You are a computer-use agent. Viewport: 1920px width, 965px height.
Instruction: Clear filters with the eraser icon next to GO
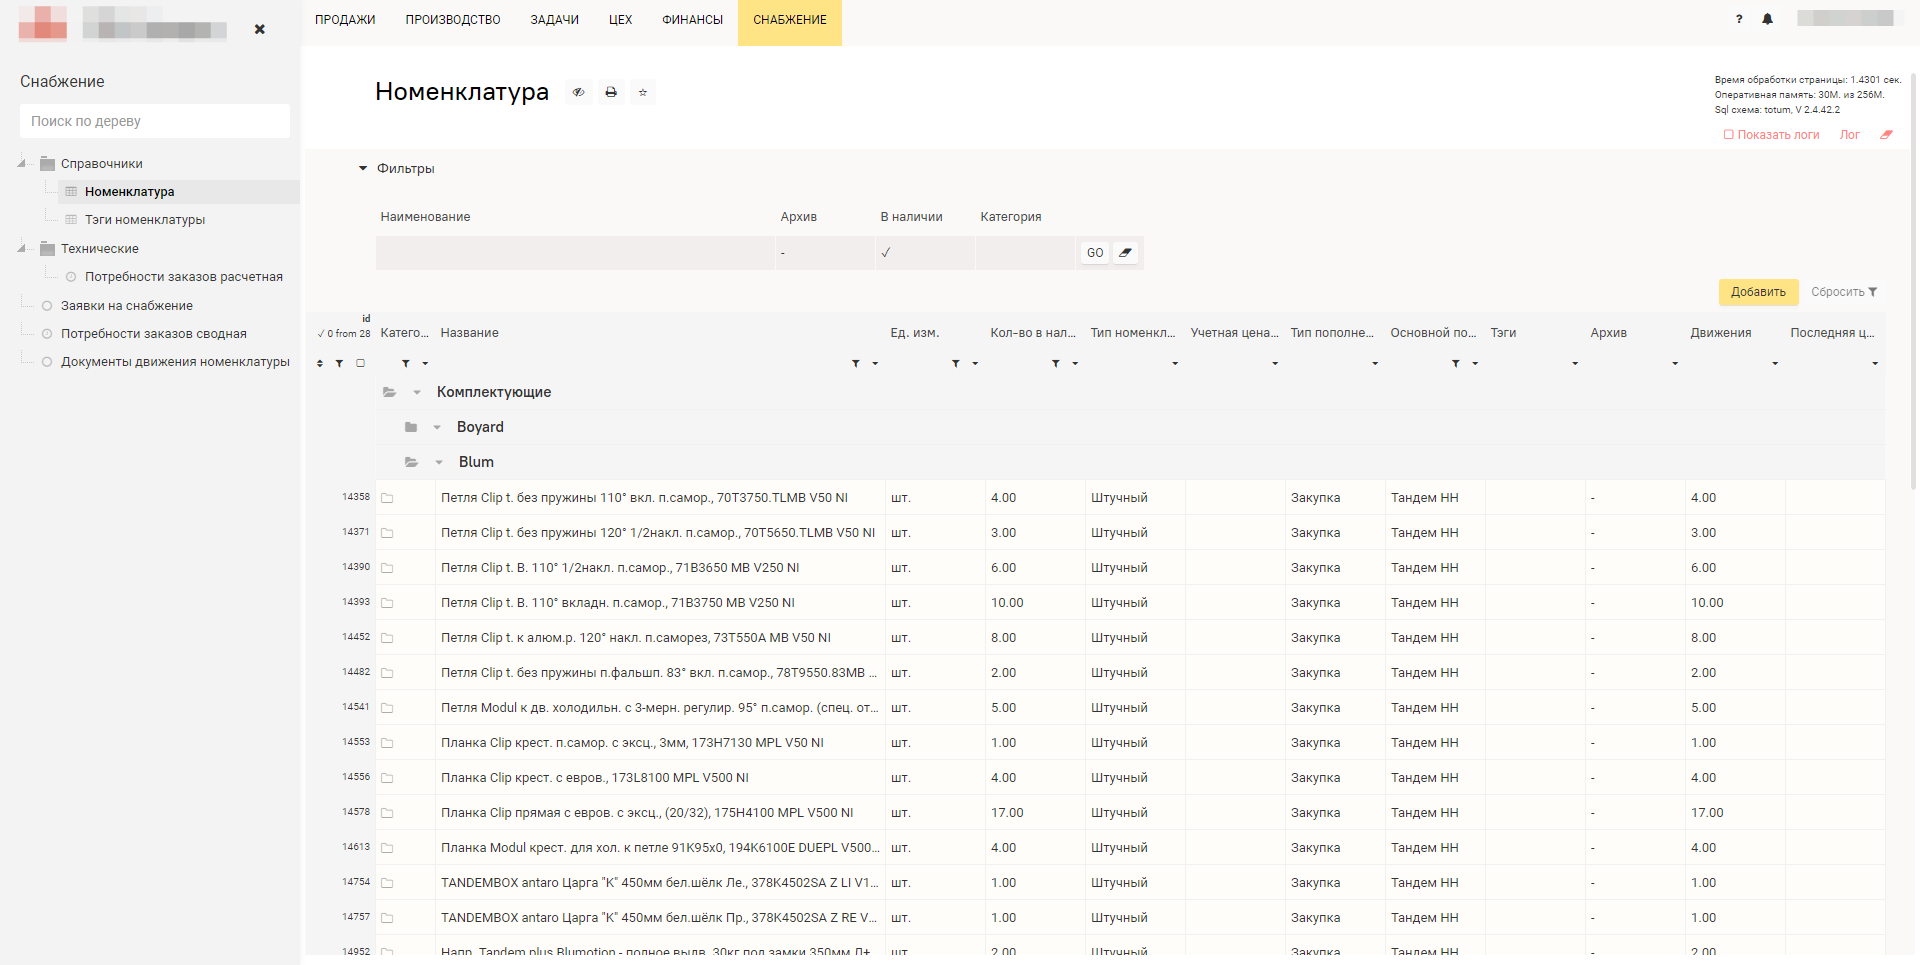[1125, 253]
